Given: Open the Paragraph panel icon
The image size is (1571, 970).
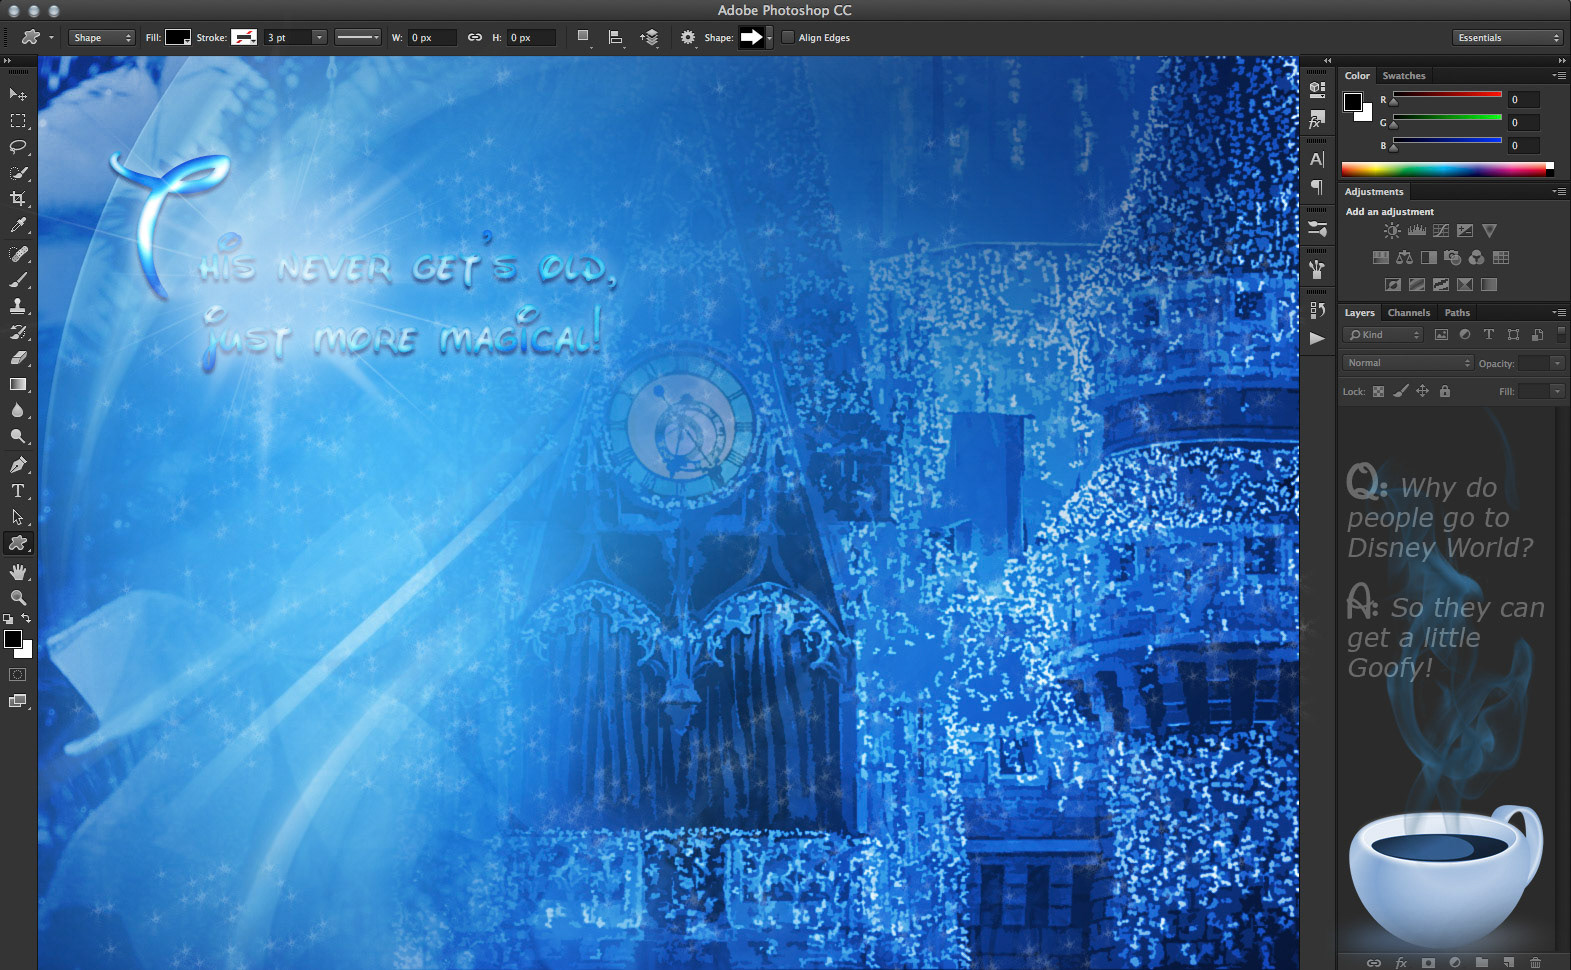Looking at the screenshot, I should [x=1317, y=187].
